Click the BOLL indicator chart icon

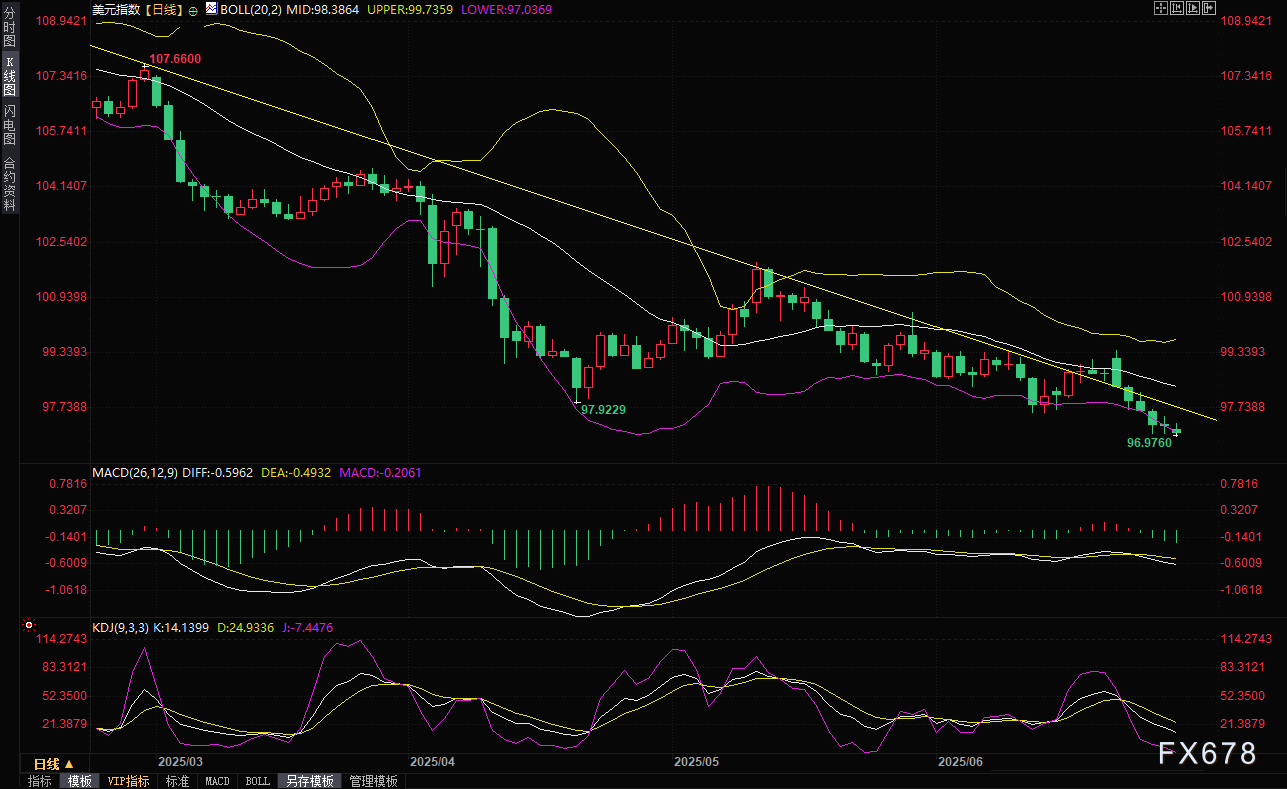(211, 9)
